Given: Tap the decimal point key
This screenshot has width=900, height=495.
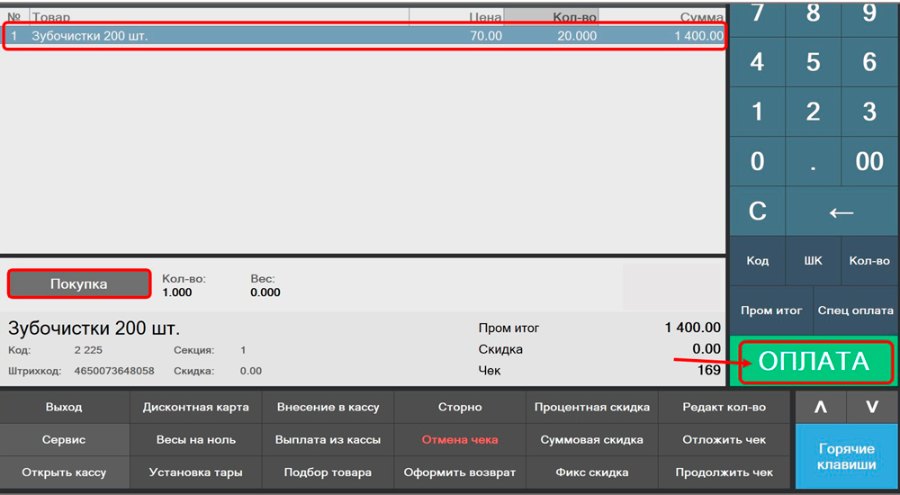Looking at the screenshot, I should pos(813,161).
